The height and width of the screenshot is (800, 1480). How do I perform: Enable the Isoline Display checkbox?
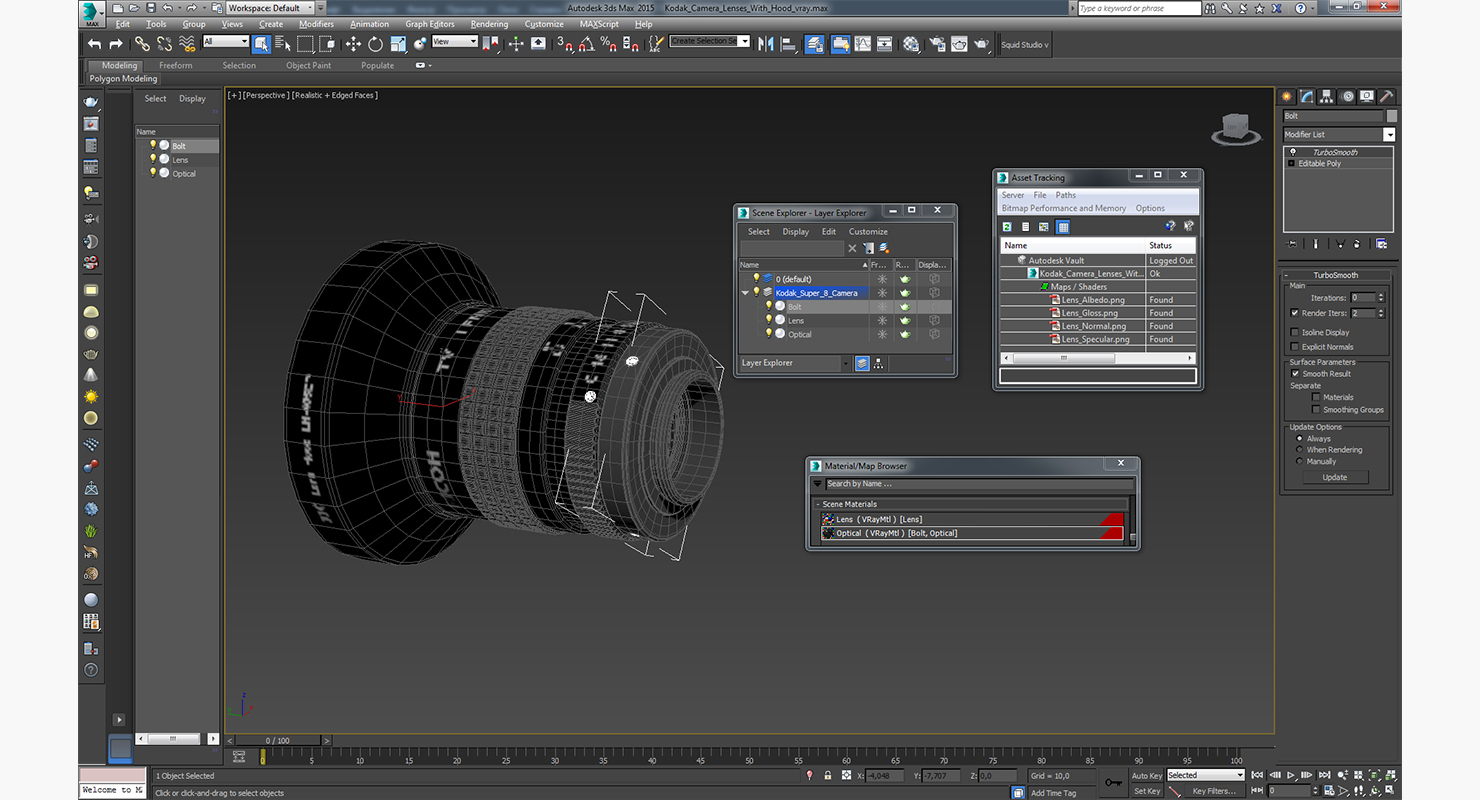1295,332
